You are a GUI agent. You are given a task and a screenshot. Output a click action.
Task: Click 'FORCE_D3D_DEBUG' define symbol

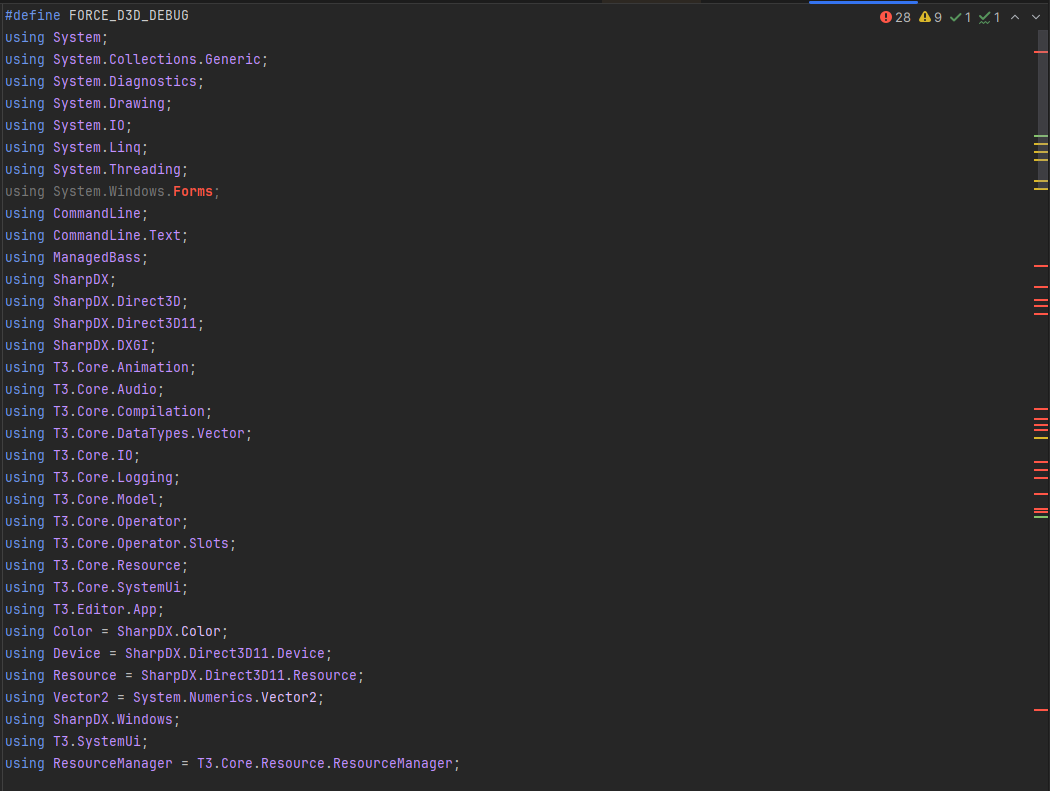pyautogui.click(x=129, y=15)
